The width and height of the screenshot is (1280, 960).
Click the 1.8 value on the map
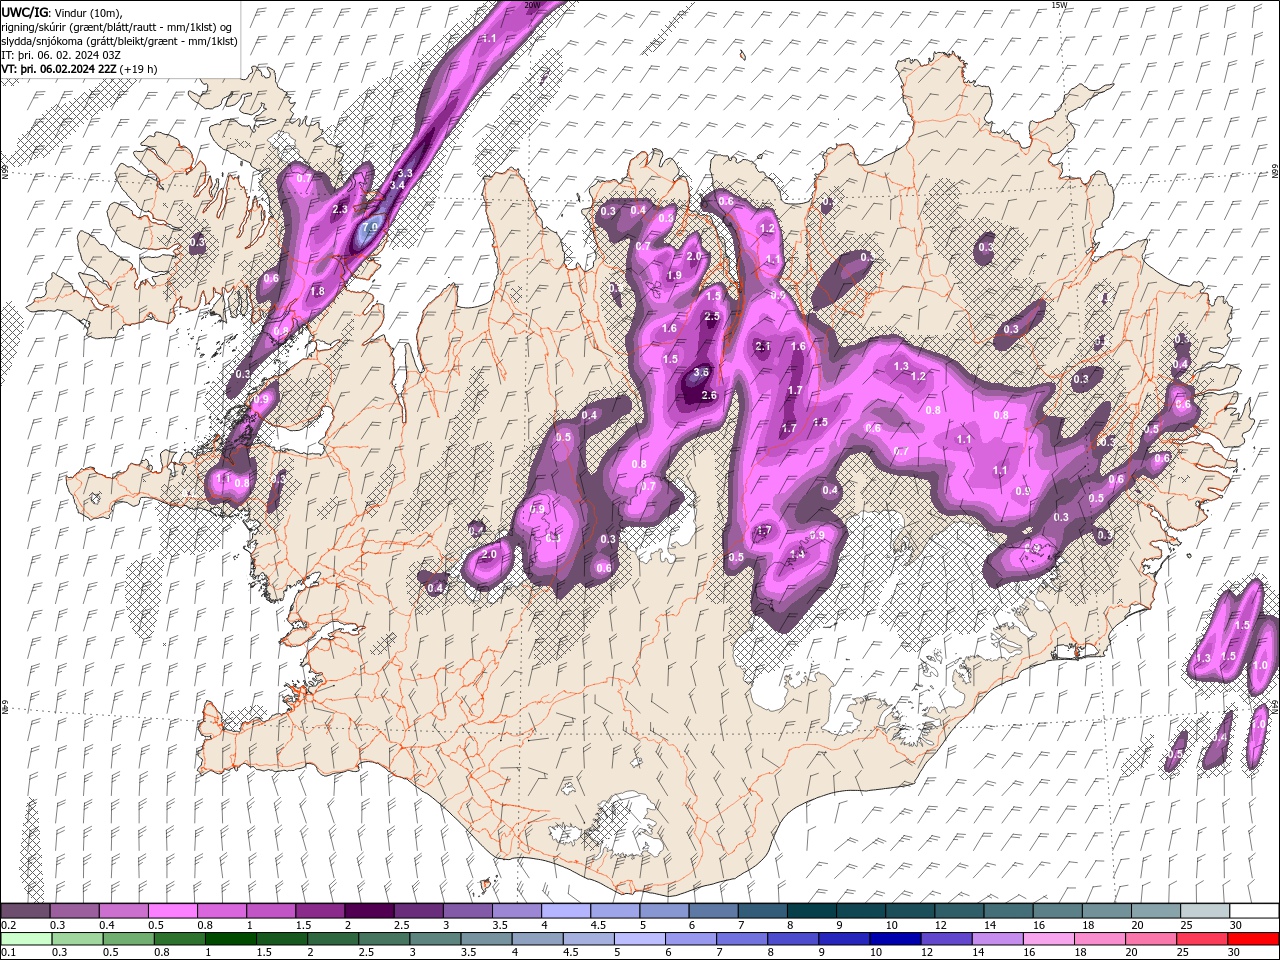coord(318,292)
